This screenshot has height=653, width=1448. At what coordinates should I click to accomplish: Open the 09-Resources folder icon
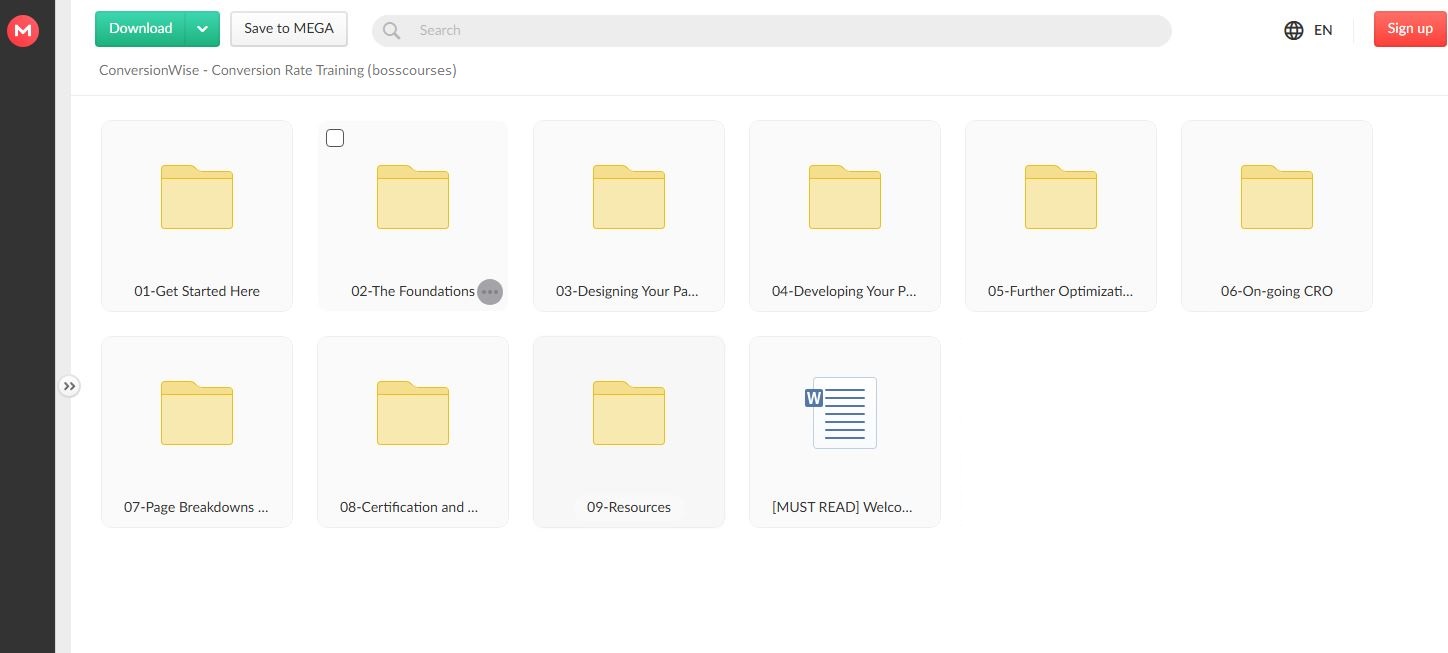(628, 413)
